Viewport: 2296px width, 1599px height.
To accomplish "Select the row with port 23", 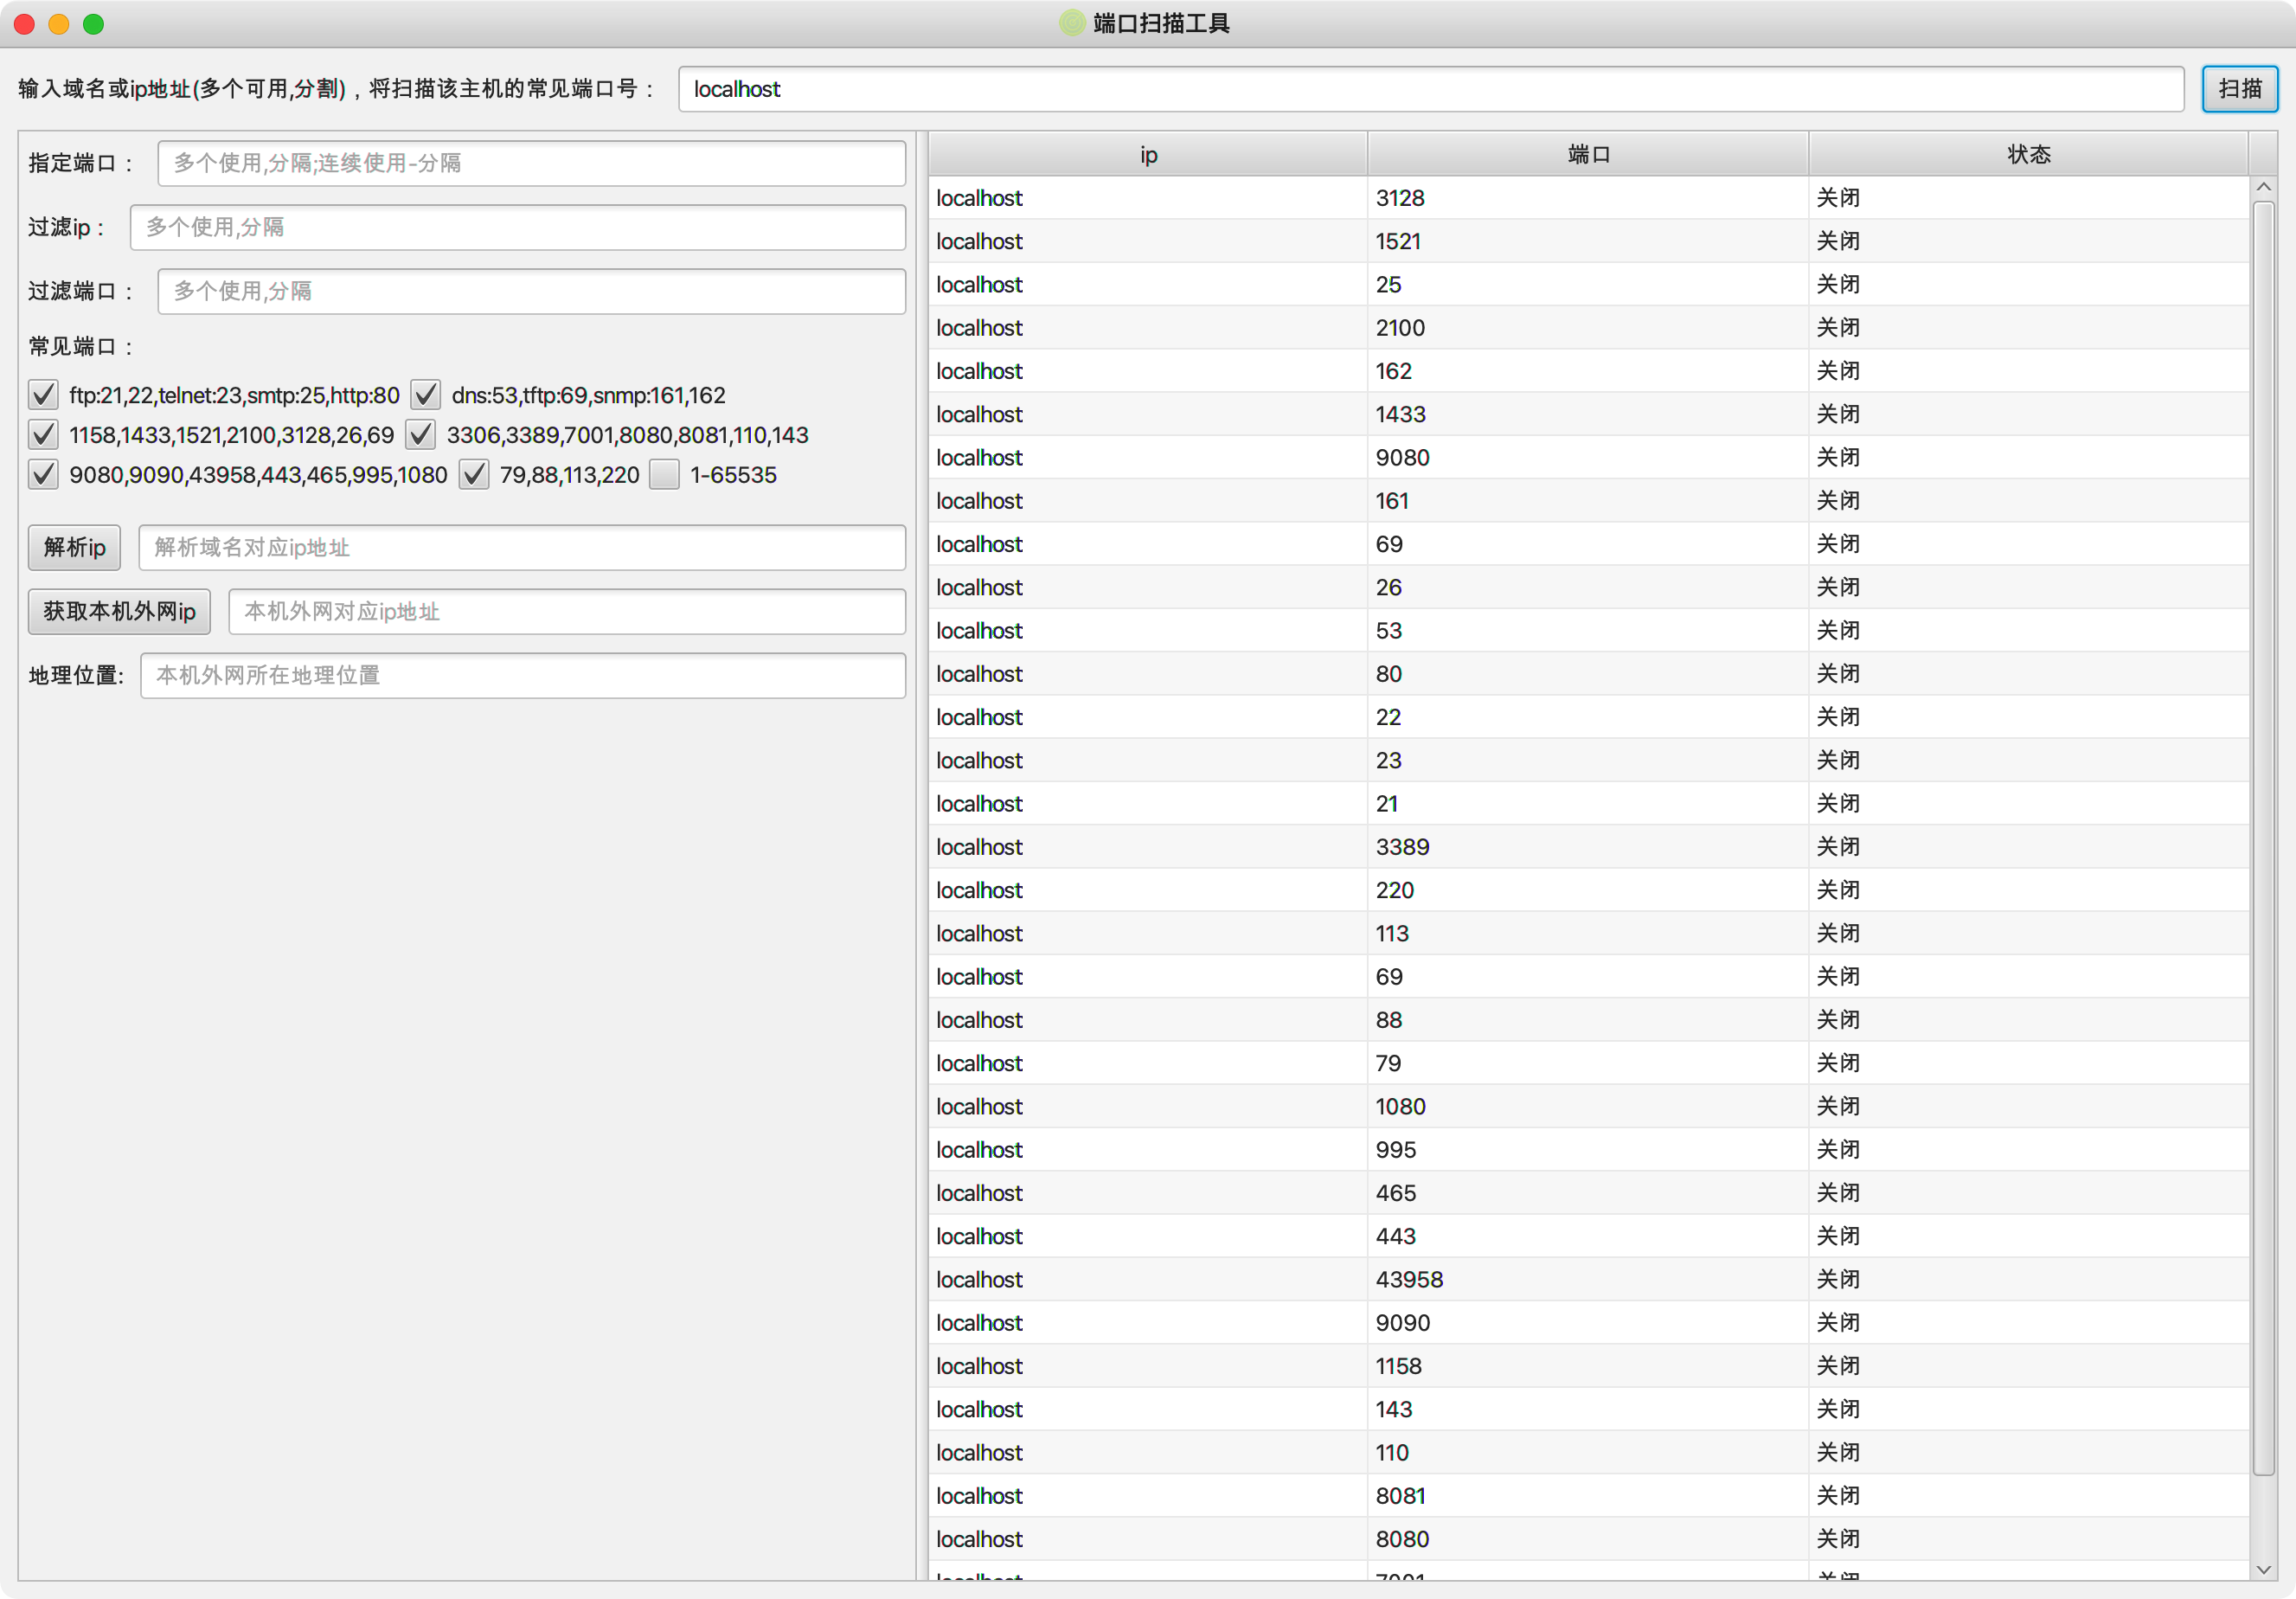I will tap(1588, 760).
